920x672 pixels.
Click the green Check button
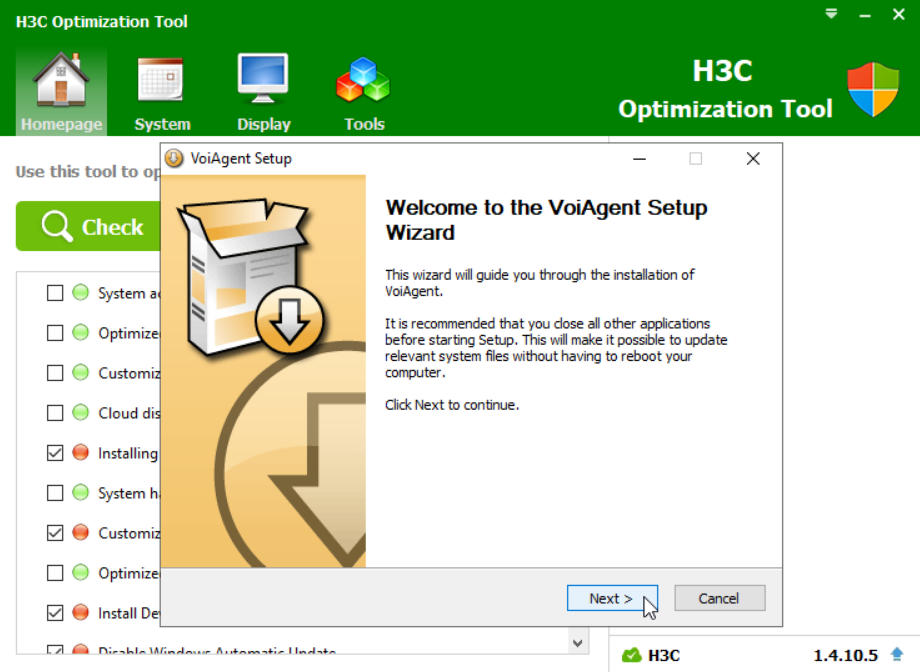coord(88,227)
